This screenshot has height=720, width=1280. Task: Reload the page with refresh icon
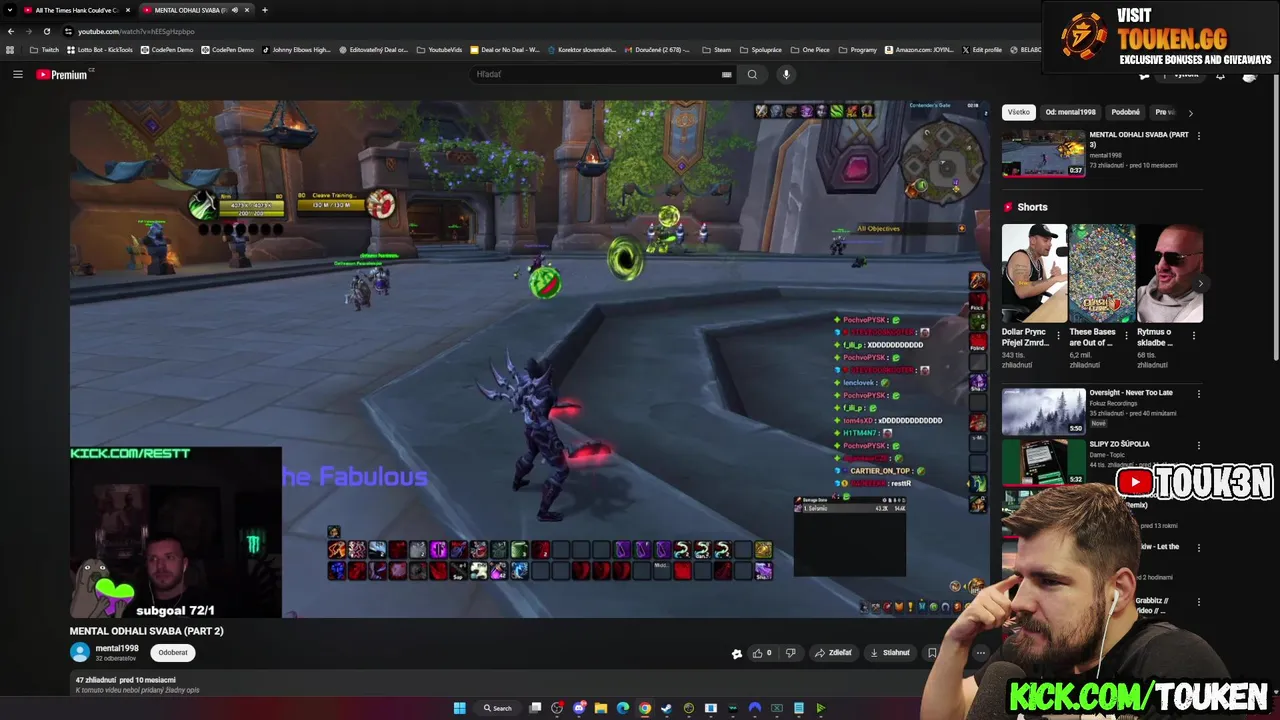(46, 31)
